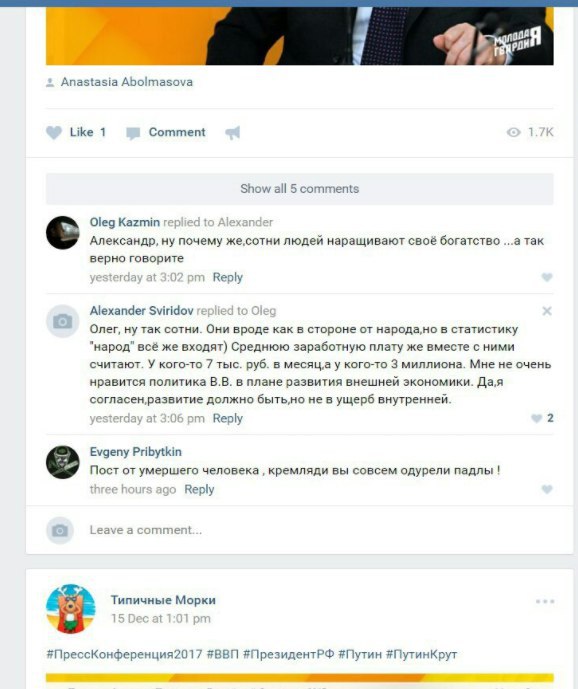
Task: Like Oleg Kazmin's comment heart
Action: pyautogui.click(x=546, y=277)
